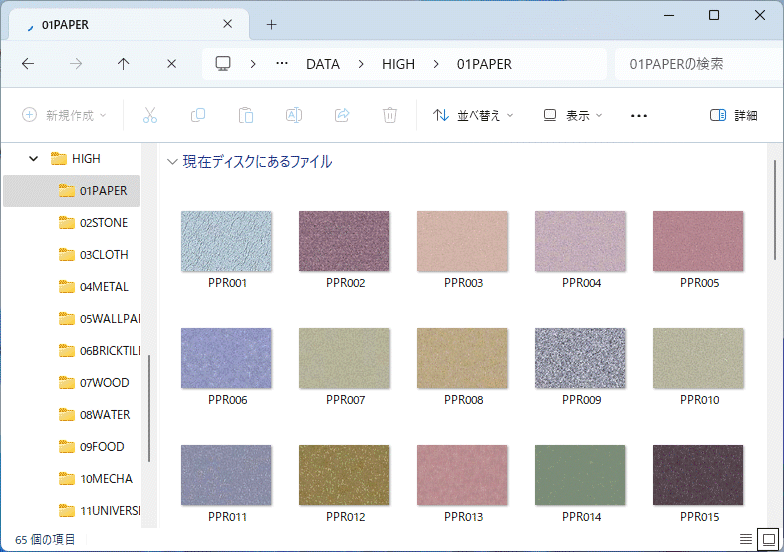784x552 pixels.
Task: Go back with the left arrow
Action: [x=28, y=64]
